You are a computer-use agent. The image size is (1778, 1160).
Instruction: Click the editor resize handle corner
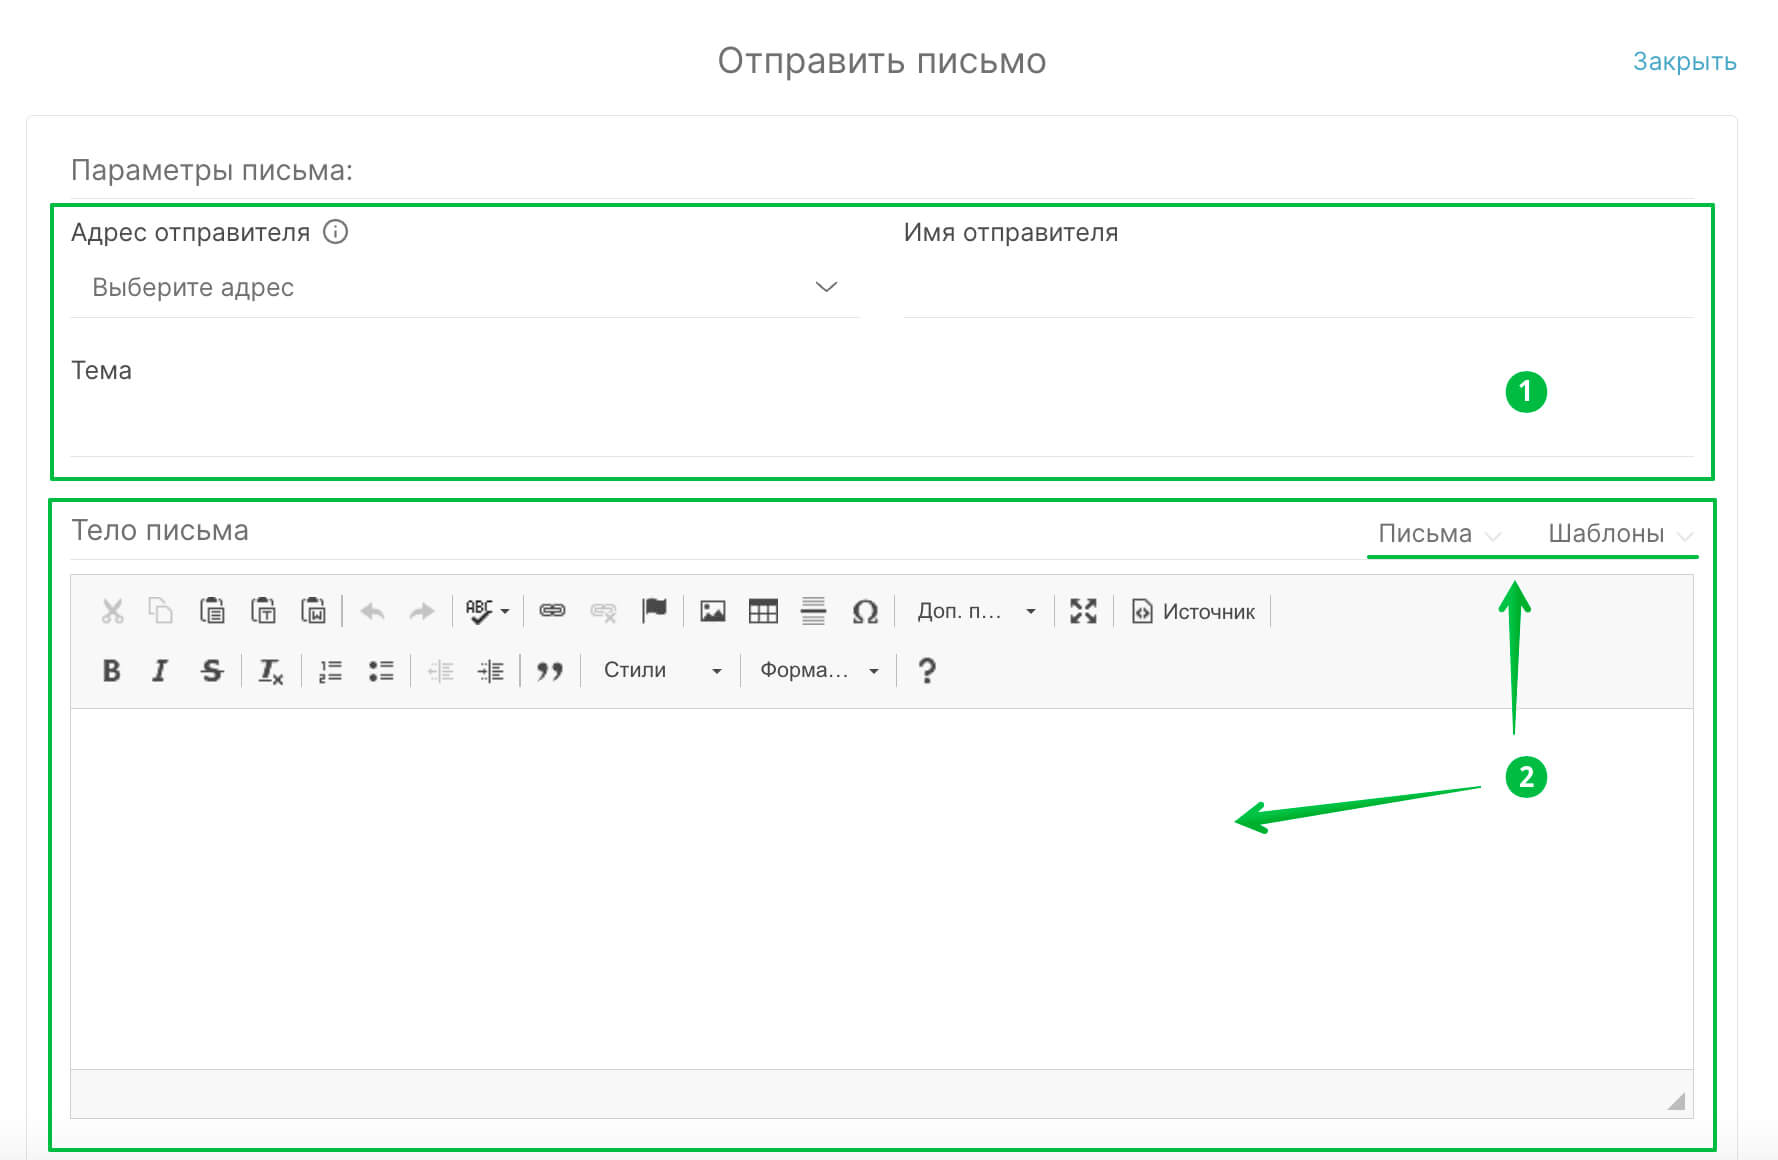coord(1677,1101)
